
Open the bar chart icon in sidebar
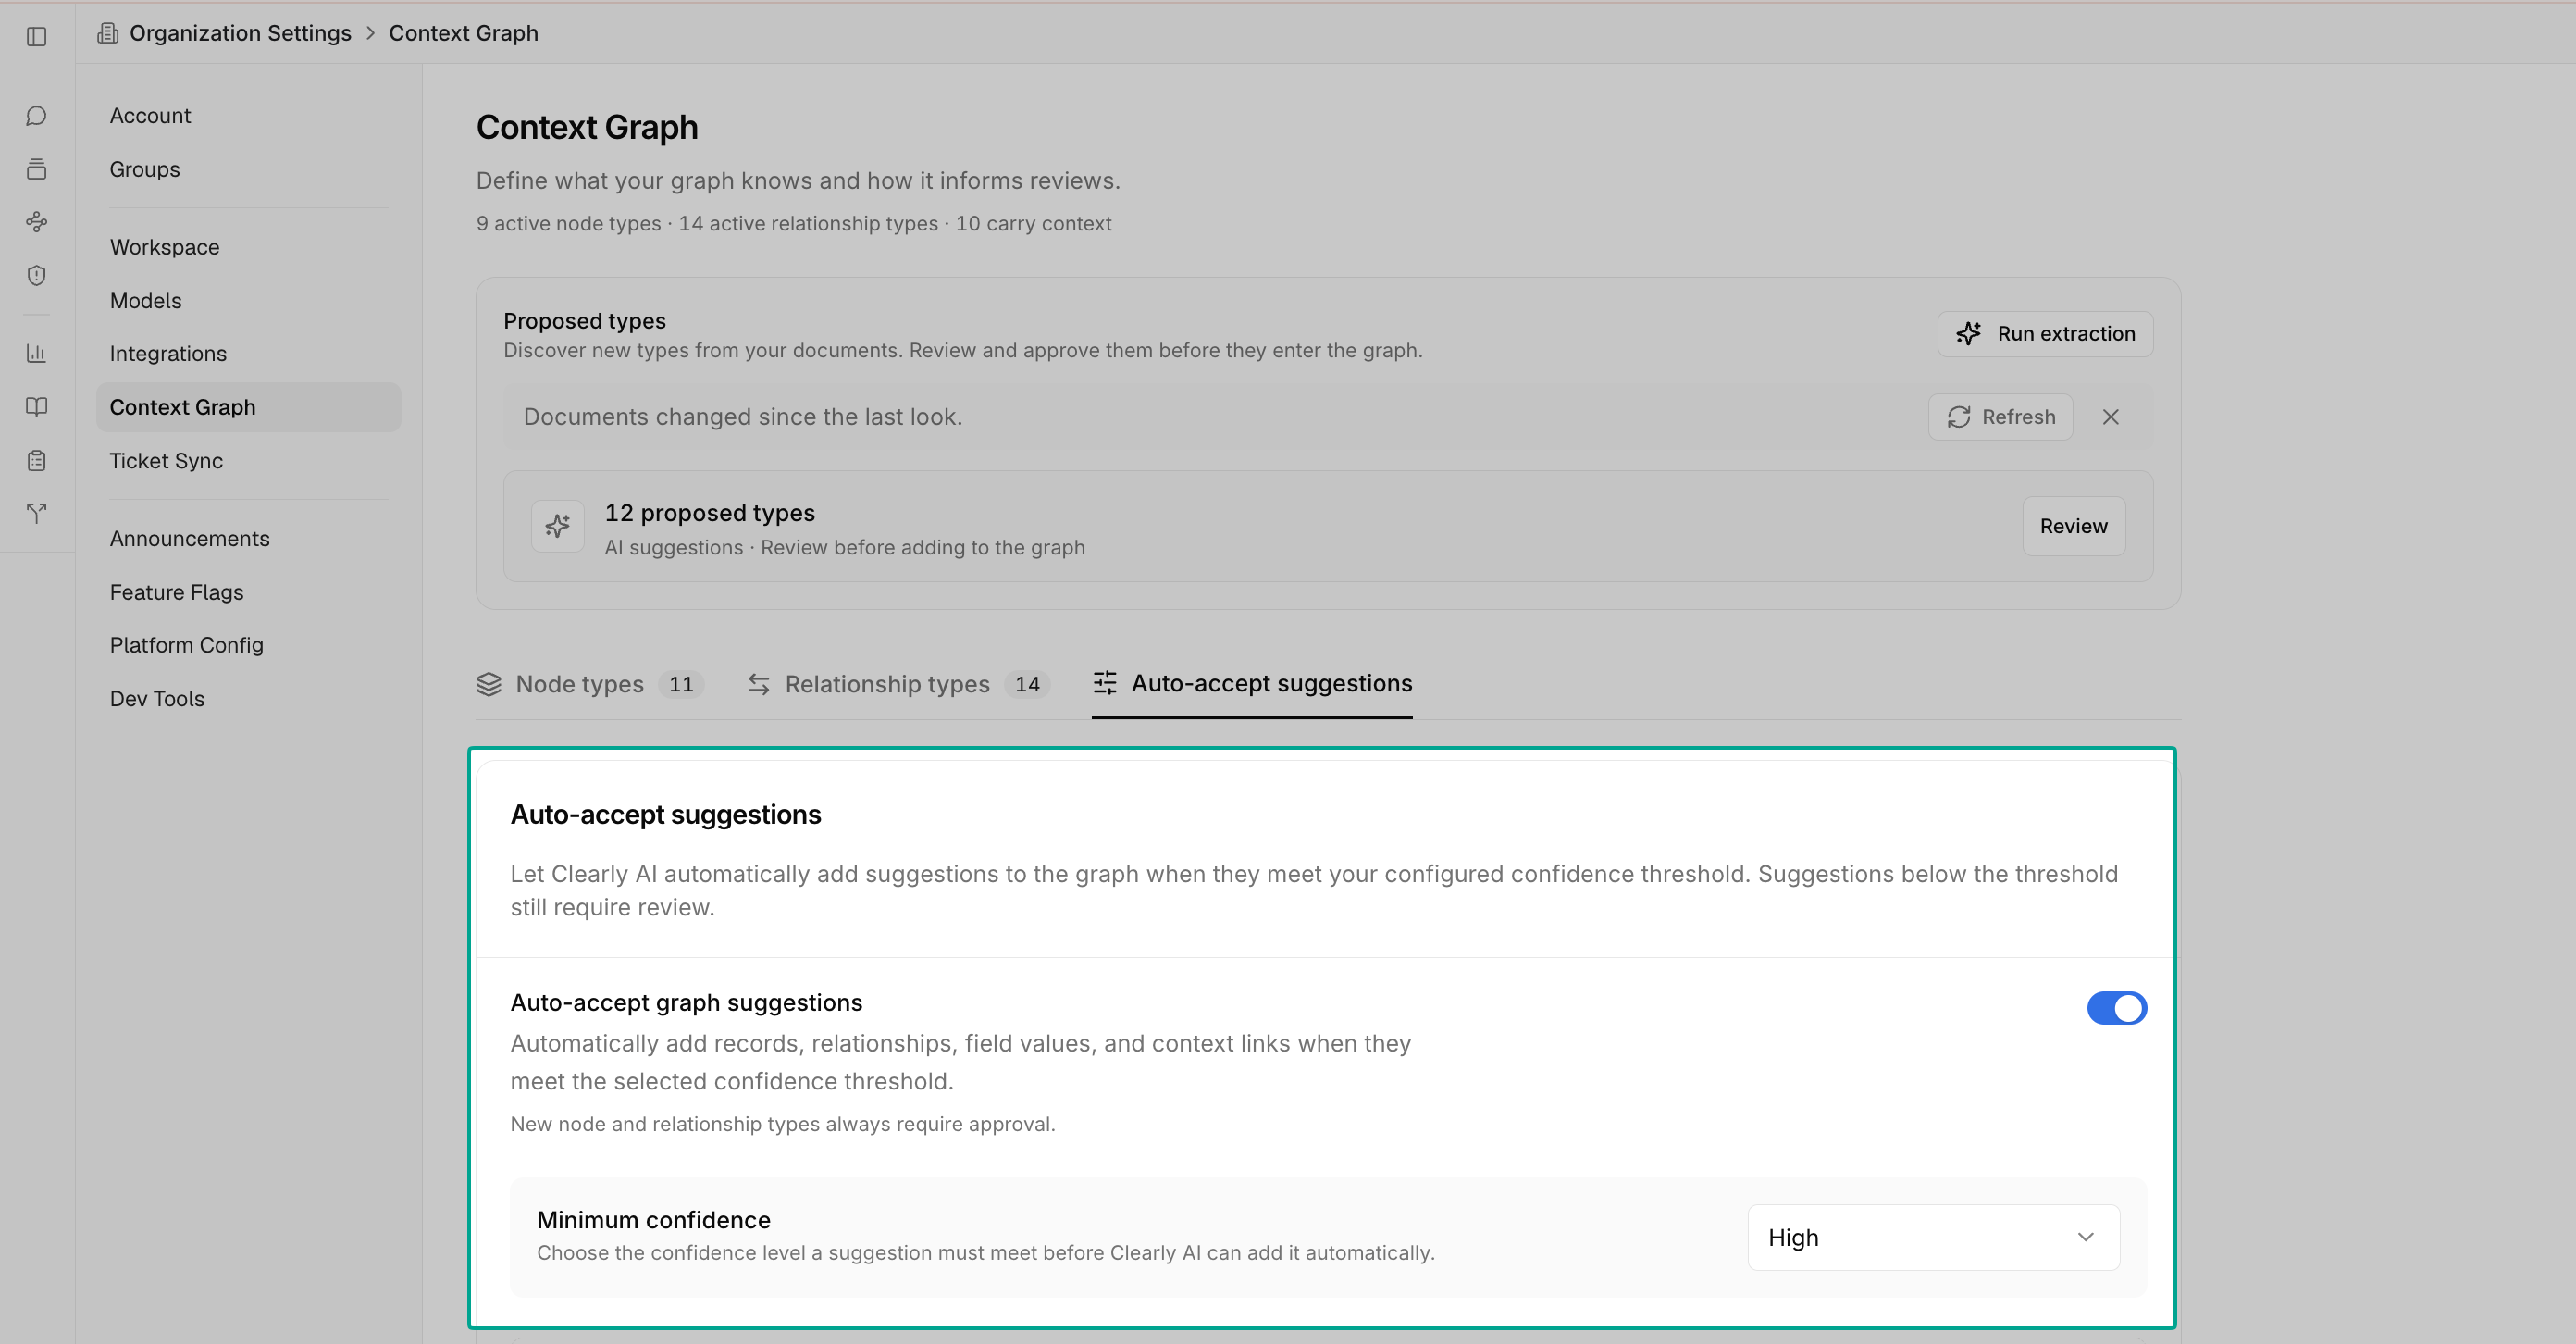[x=37, y=353]
